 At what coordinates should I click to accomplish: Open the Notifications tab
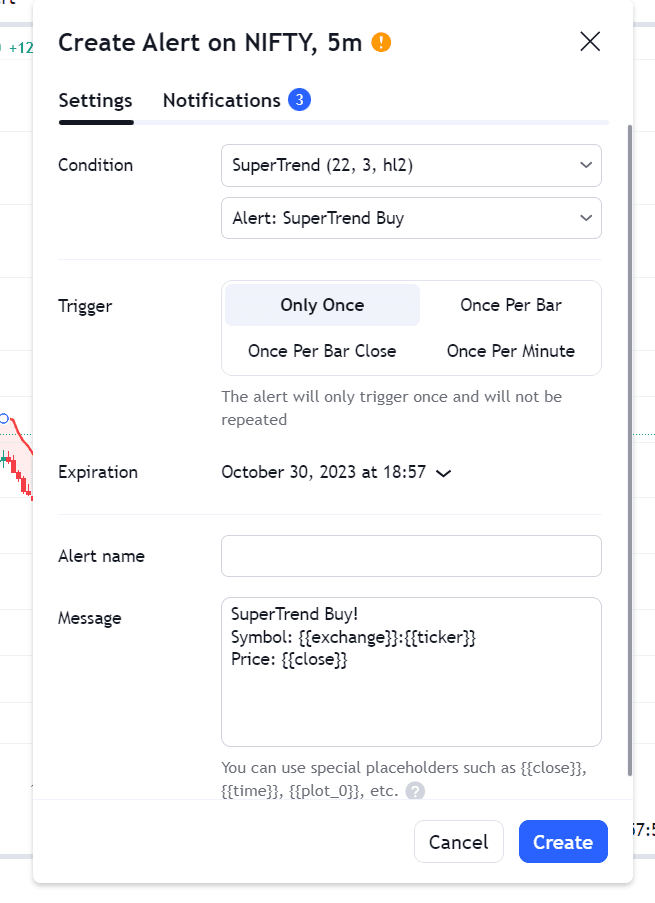pos(221,101)
